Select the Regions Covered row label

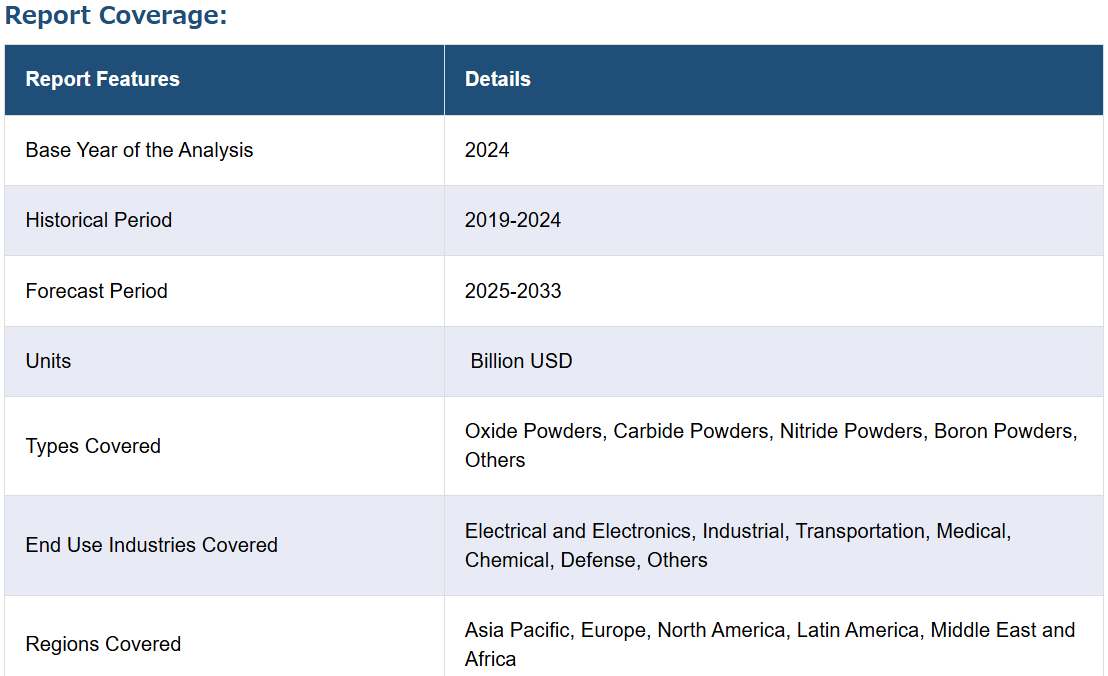click(103, 644)
